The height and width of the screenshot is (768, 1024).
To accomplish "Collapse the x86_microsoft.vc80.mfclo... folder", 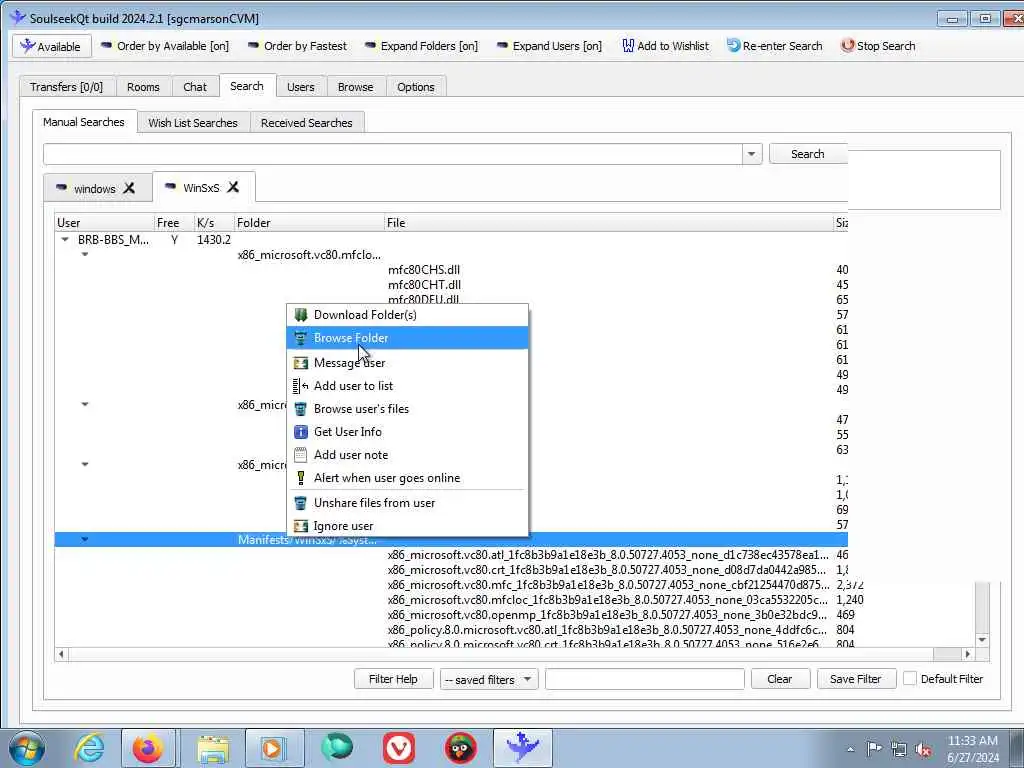I will click(x=85, y=255).
